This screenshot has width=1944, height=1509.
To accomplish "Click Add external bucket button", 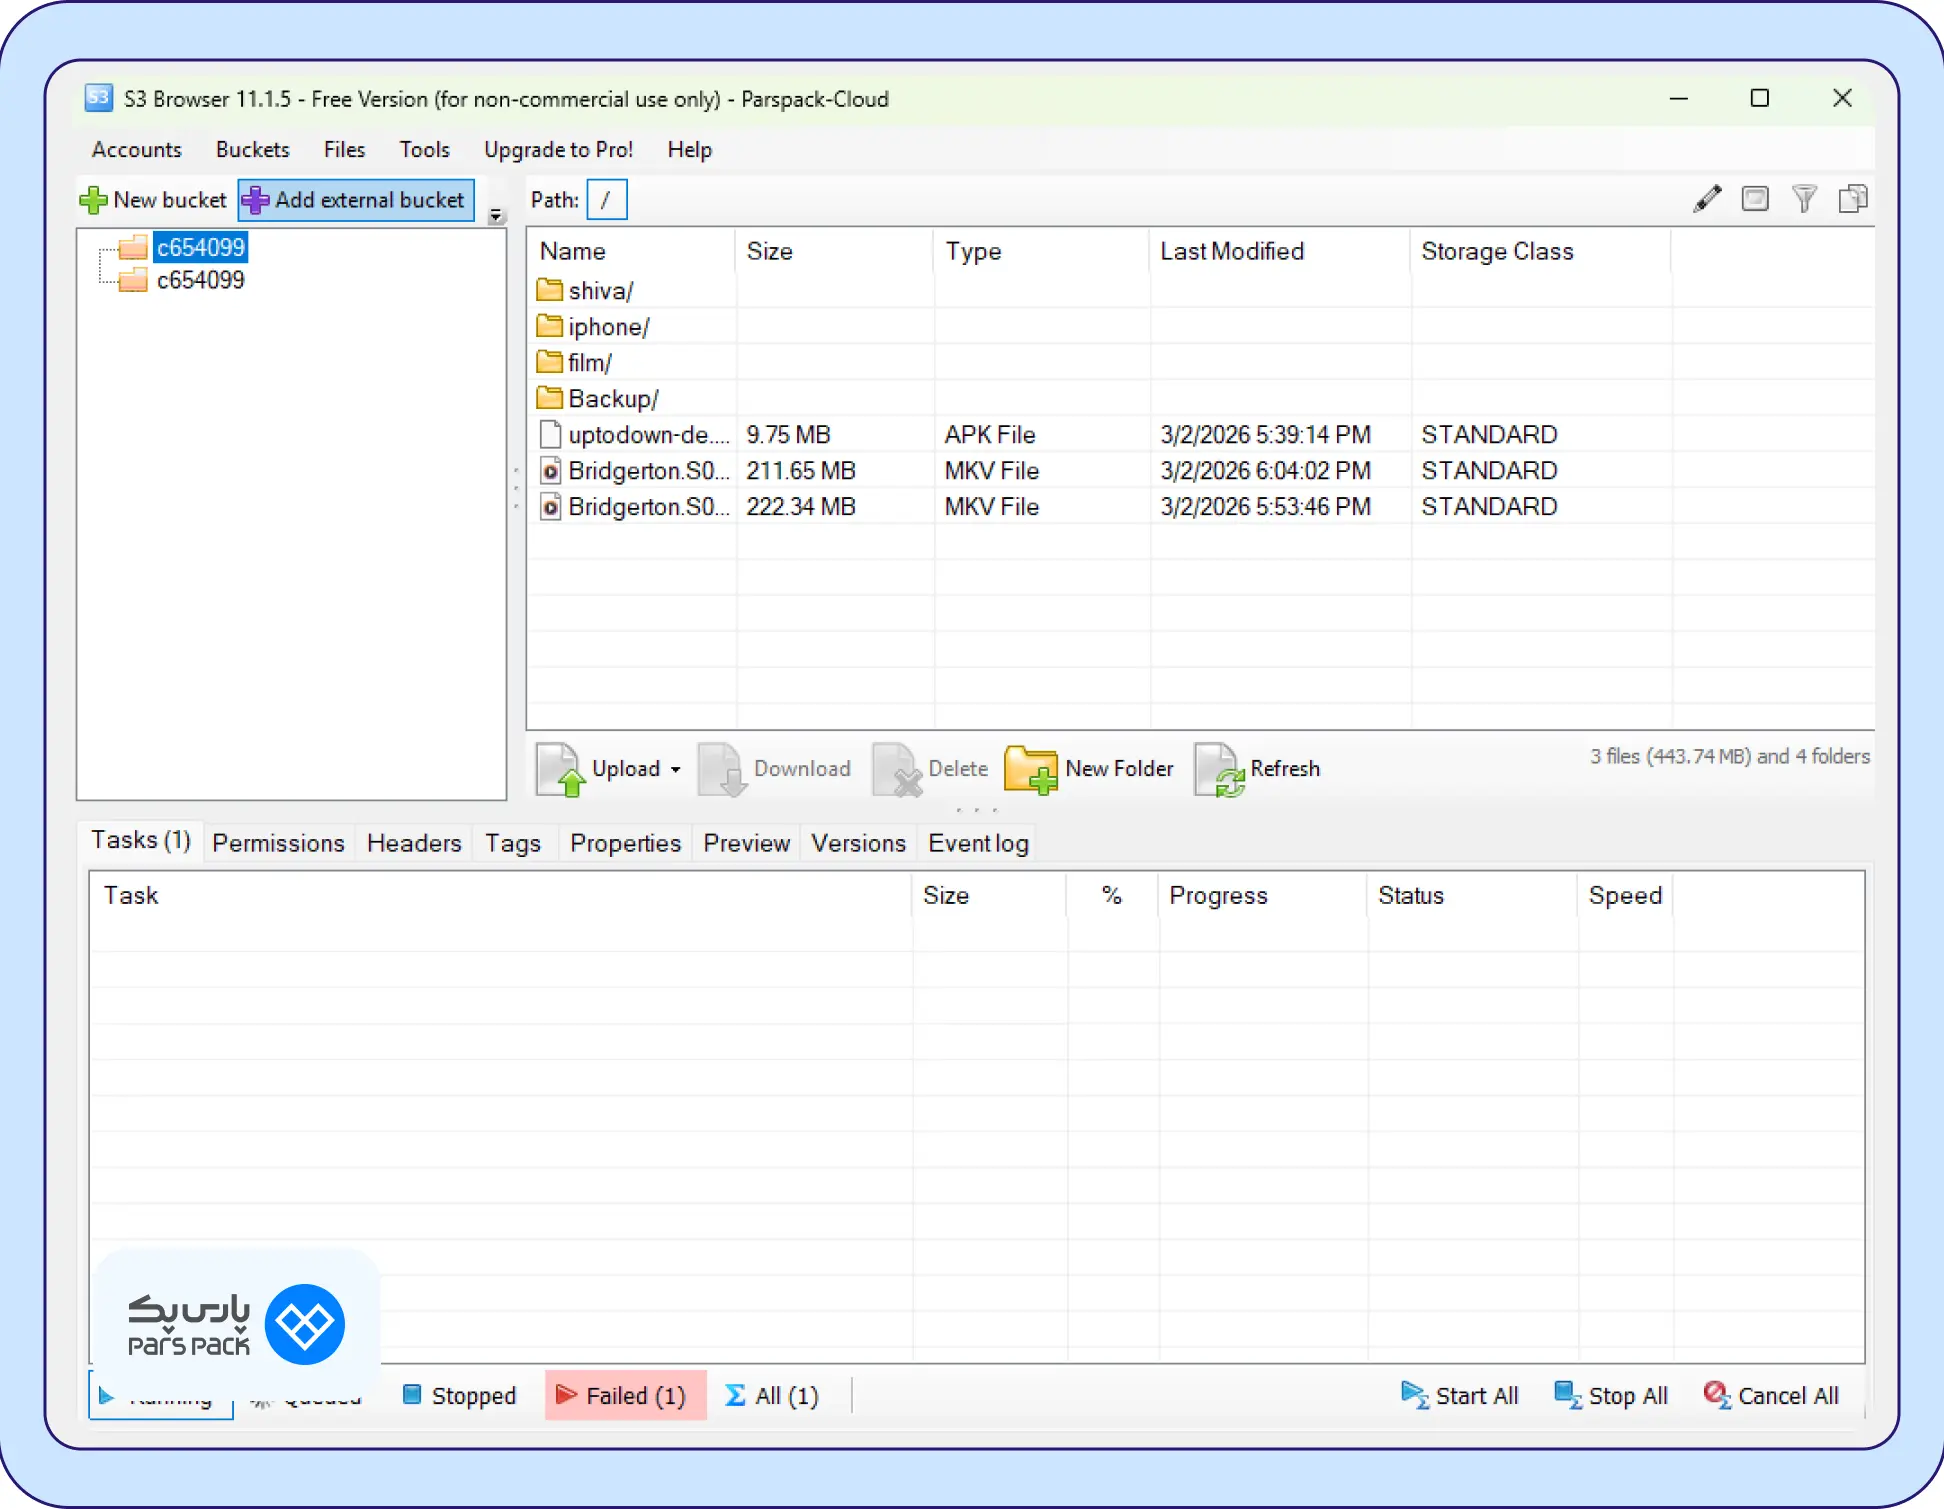I will [356, 200].
